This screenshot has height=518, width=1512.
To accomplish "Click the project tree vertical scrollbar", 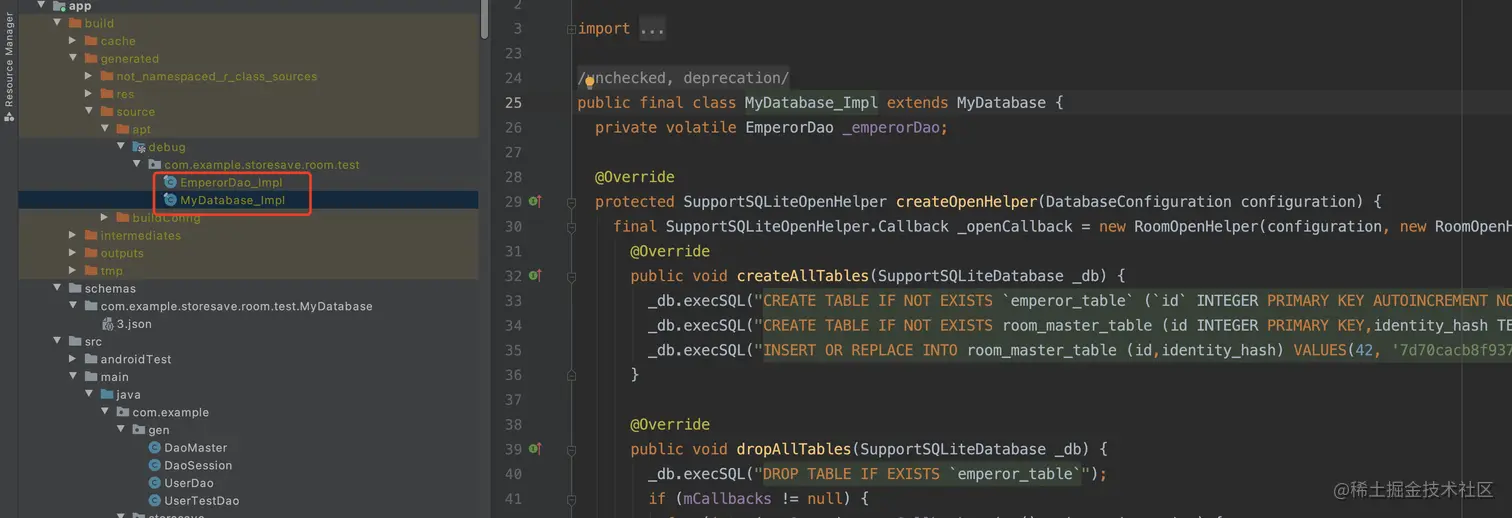I will [485, 19].
